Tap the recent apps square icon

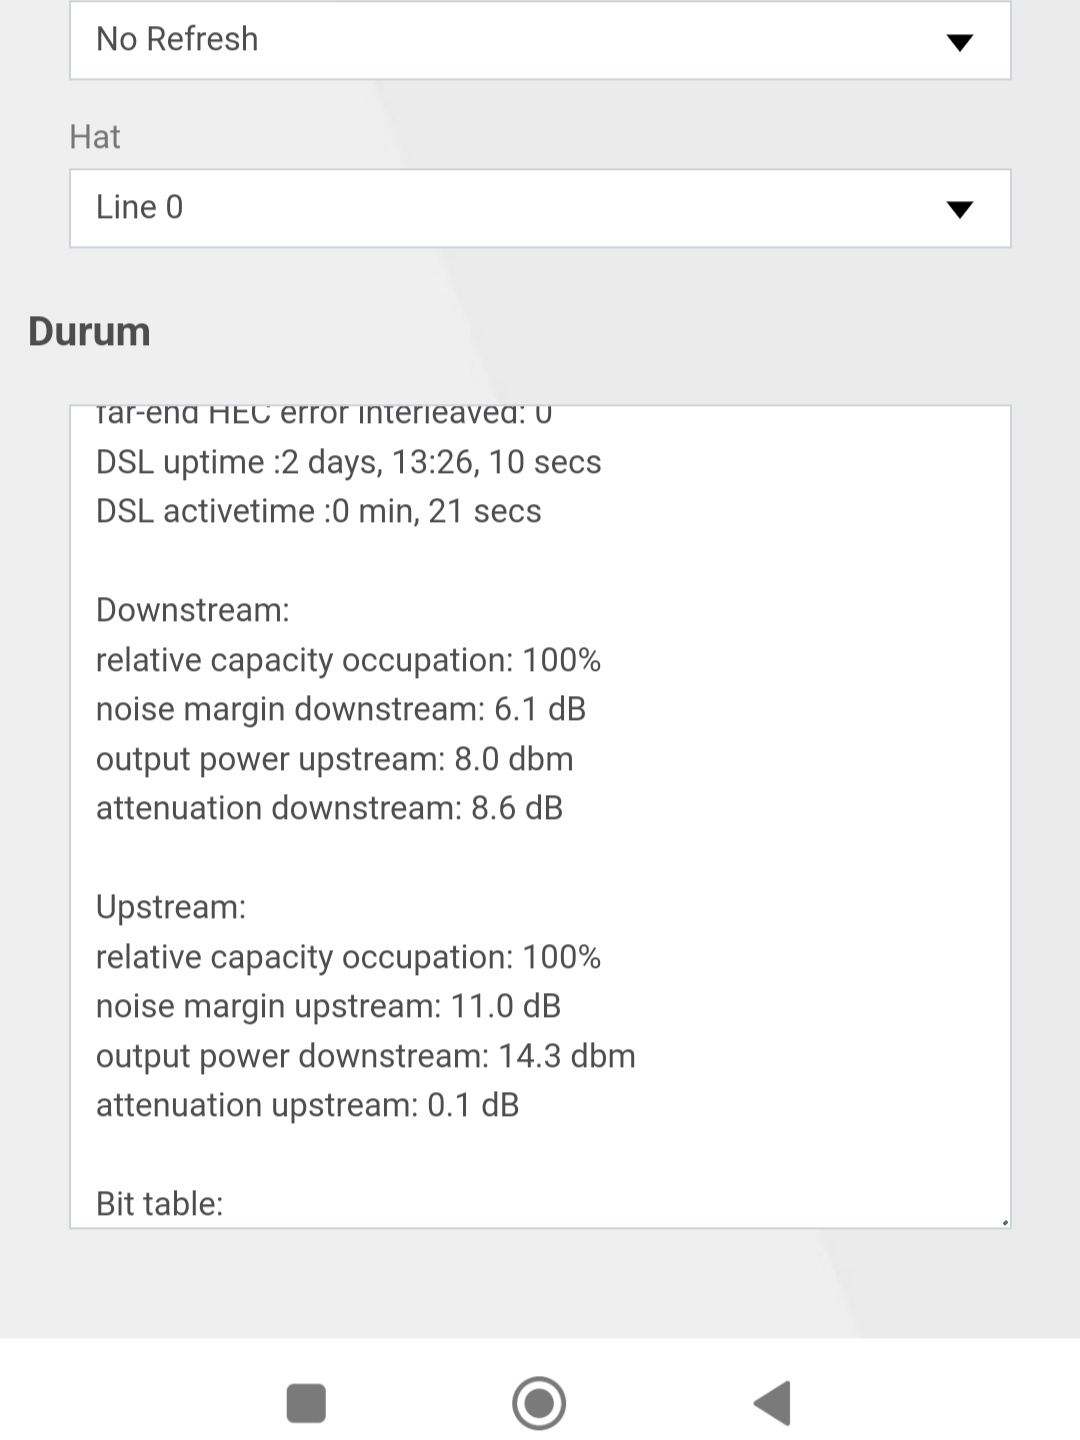[x=306, y=1403]
